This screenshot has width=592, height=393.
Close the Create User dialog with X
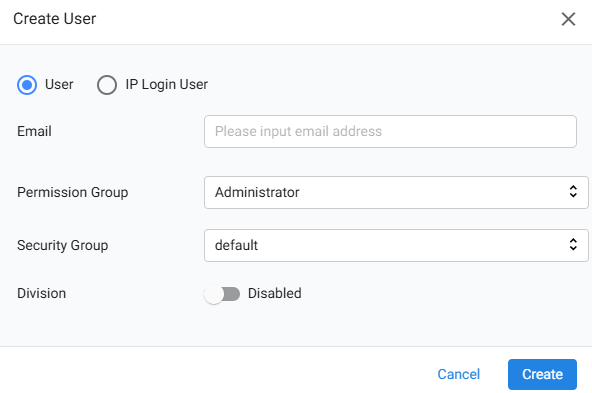(568, 19)
